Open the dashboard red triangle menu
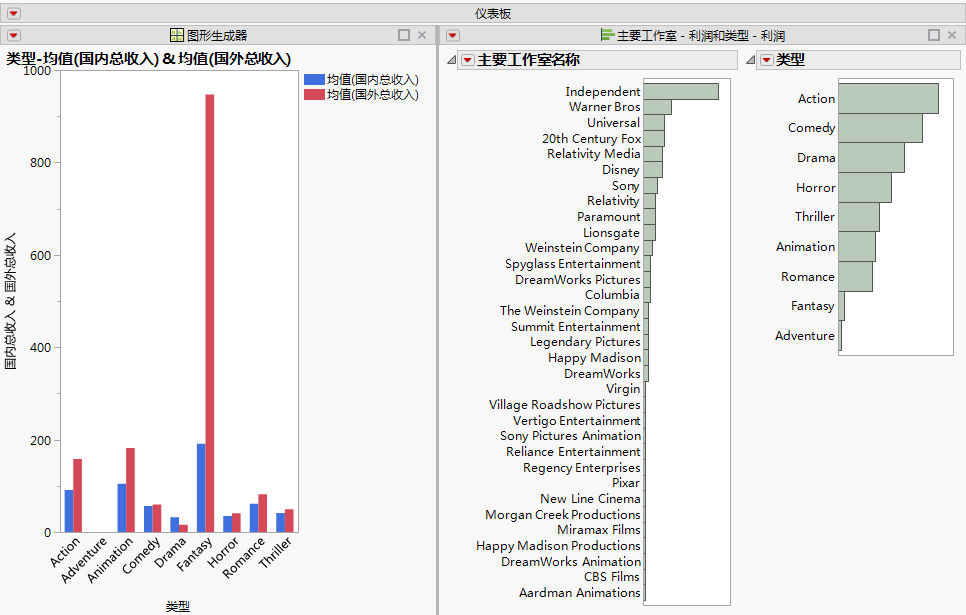The height and width of the screenshot is (615, 966). coord(14,14)
